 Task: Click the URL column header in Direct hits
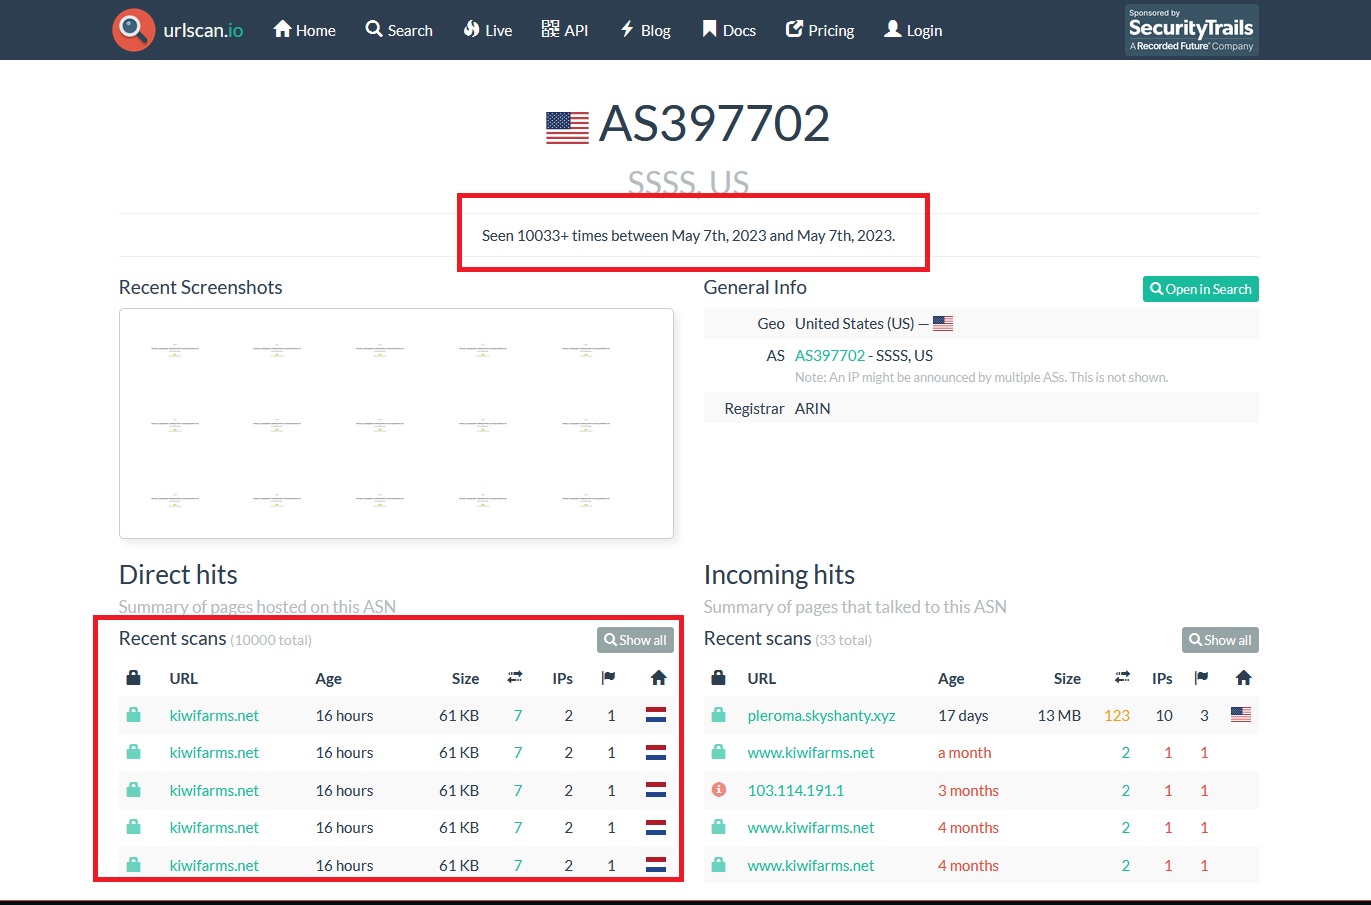(x=184, y=678)
